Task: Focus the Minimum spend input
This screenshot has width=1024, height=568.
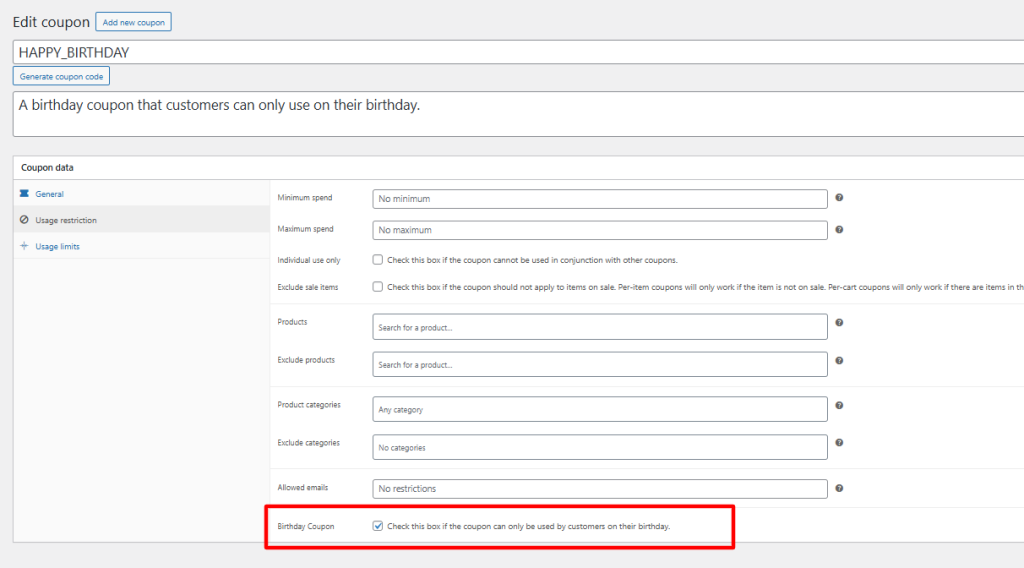Action: coord(600,199)
